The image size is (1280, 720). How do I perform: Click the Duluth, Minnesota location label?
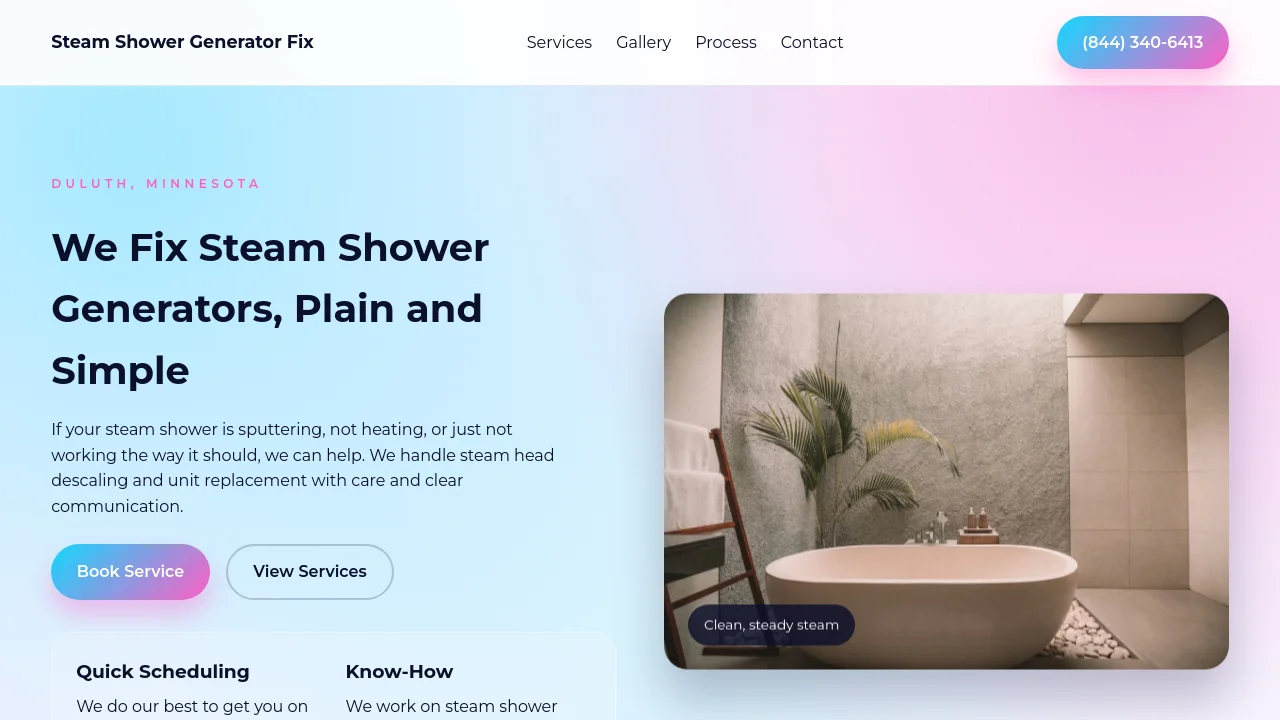[x=156, y=184]
